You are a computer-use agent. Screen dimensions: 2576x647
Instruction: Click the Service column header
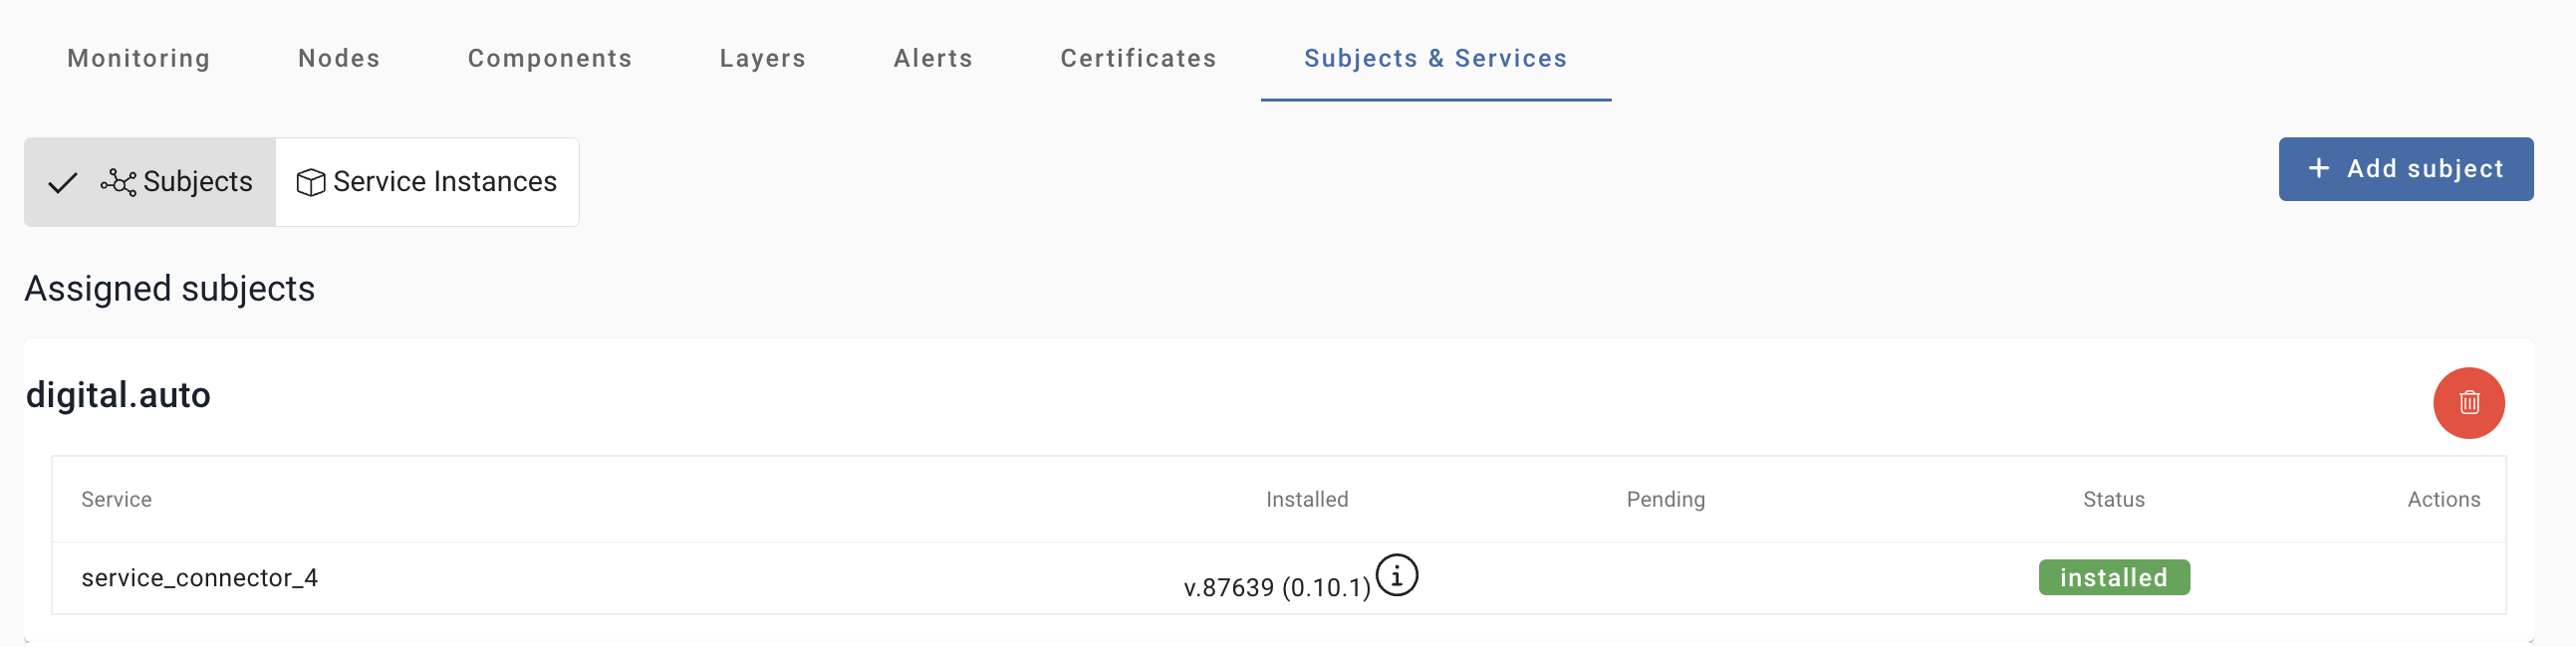[x=116, y=499]
